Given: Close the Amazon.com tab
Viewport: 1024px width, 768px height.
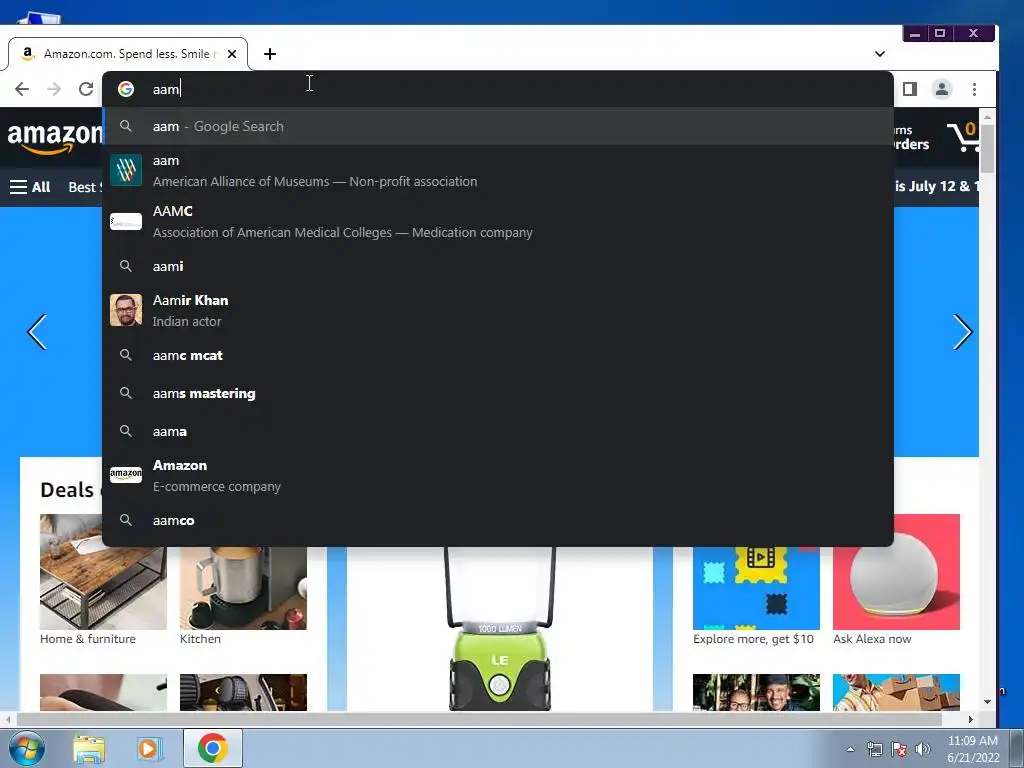Looking at the screenshot, I should tap(232, 54).
